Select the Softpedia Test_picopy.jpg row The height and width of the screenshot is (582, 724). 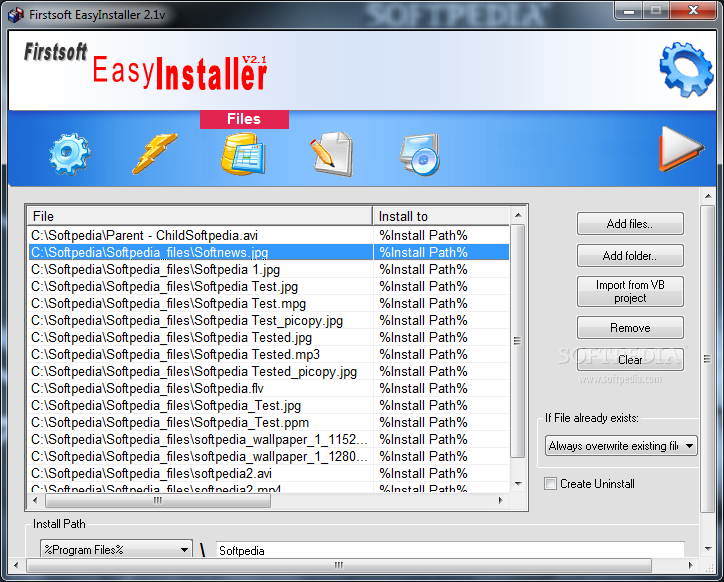pyautogui.click(x=269, y=321)
